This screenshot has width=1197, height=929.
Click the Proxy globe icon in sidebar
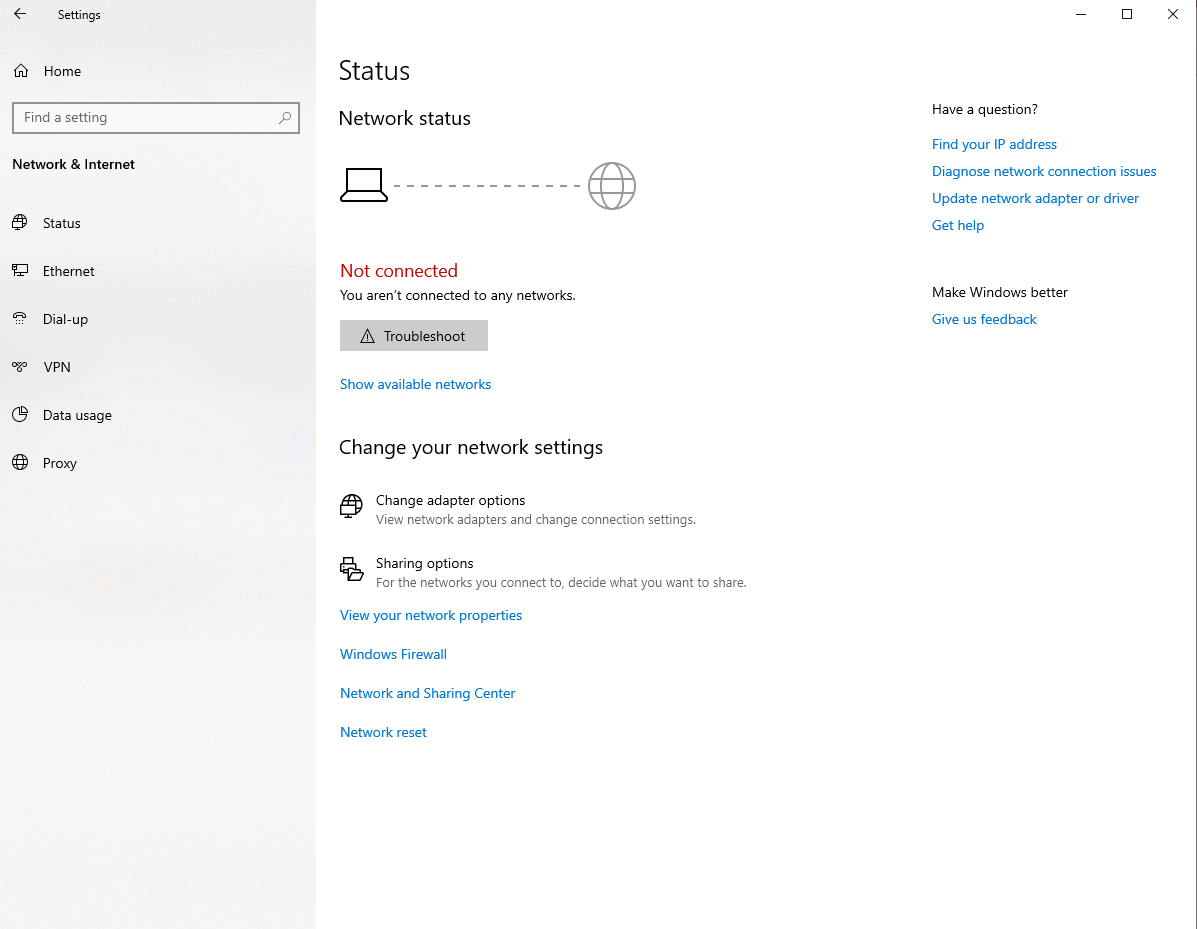click(20, 463)
